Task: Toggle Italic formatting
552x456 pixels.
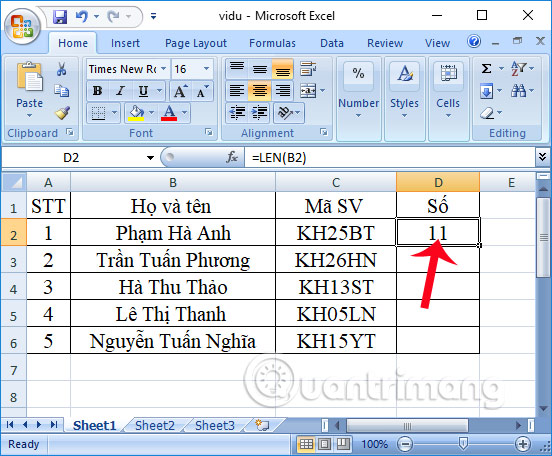Action: pyautogui.click(x=120, y=91)
